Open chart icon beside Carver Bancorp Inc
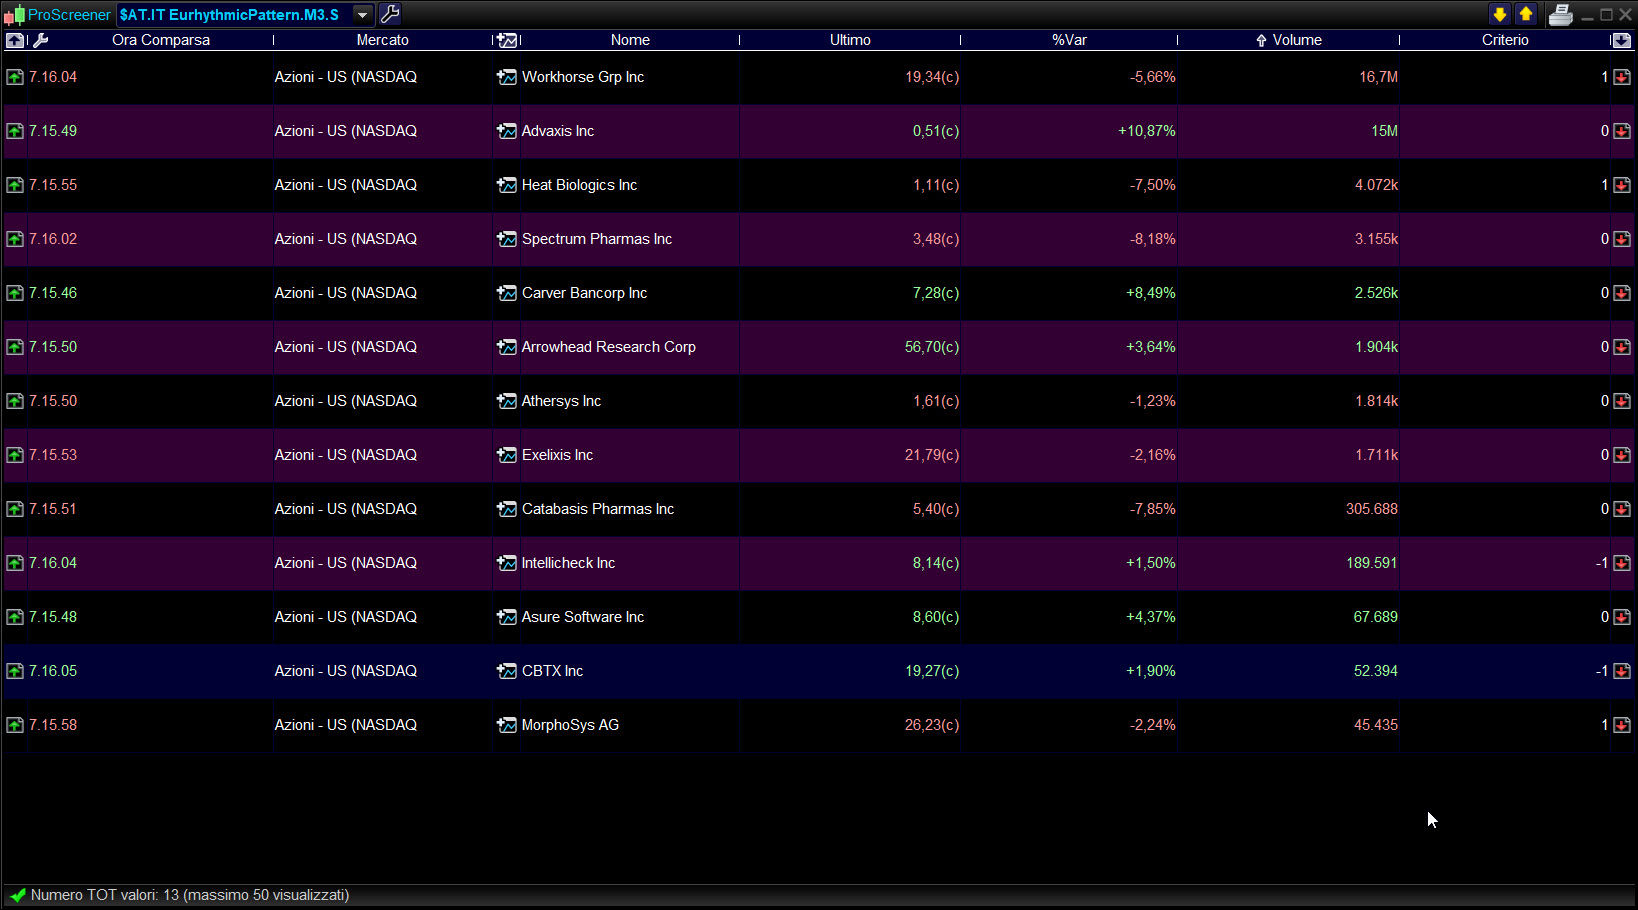This screenshot has height=910, width=1638. (507, 293)
